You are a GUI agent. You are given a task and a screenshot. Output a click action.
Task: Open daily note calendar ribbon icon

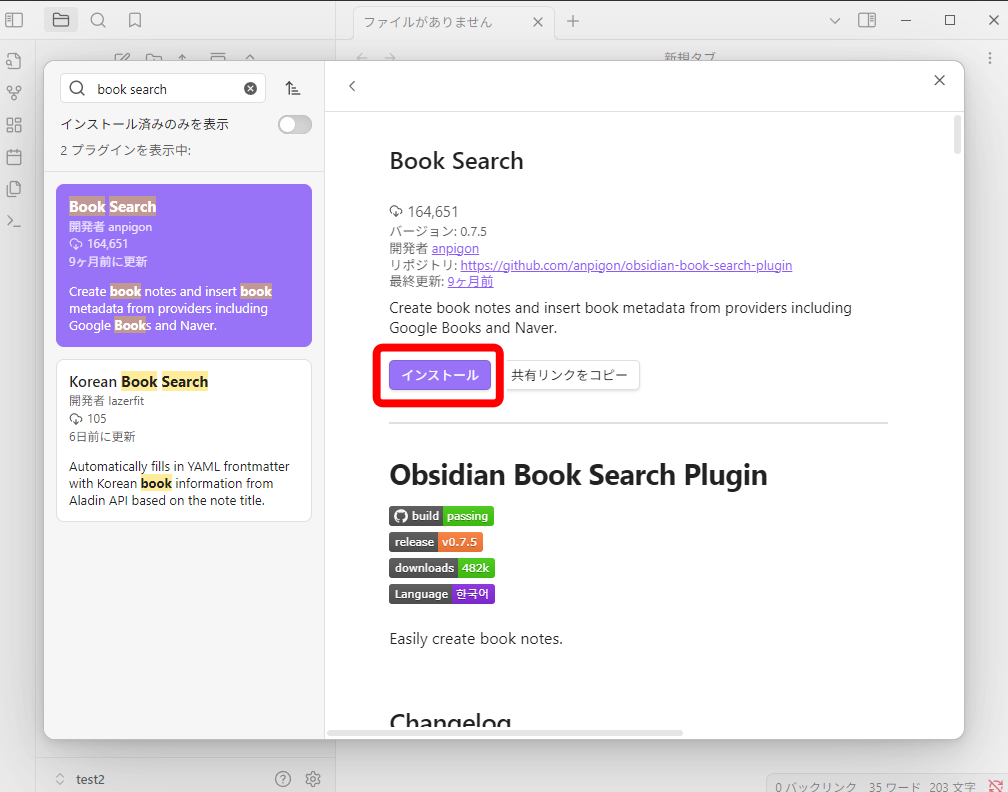coord(14,157)
